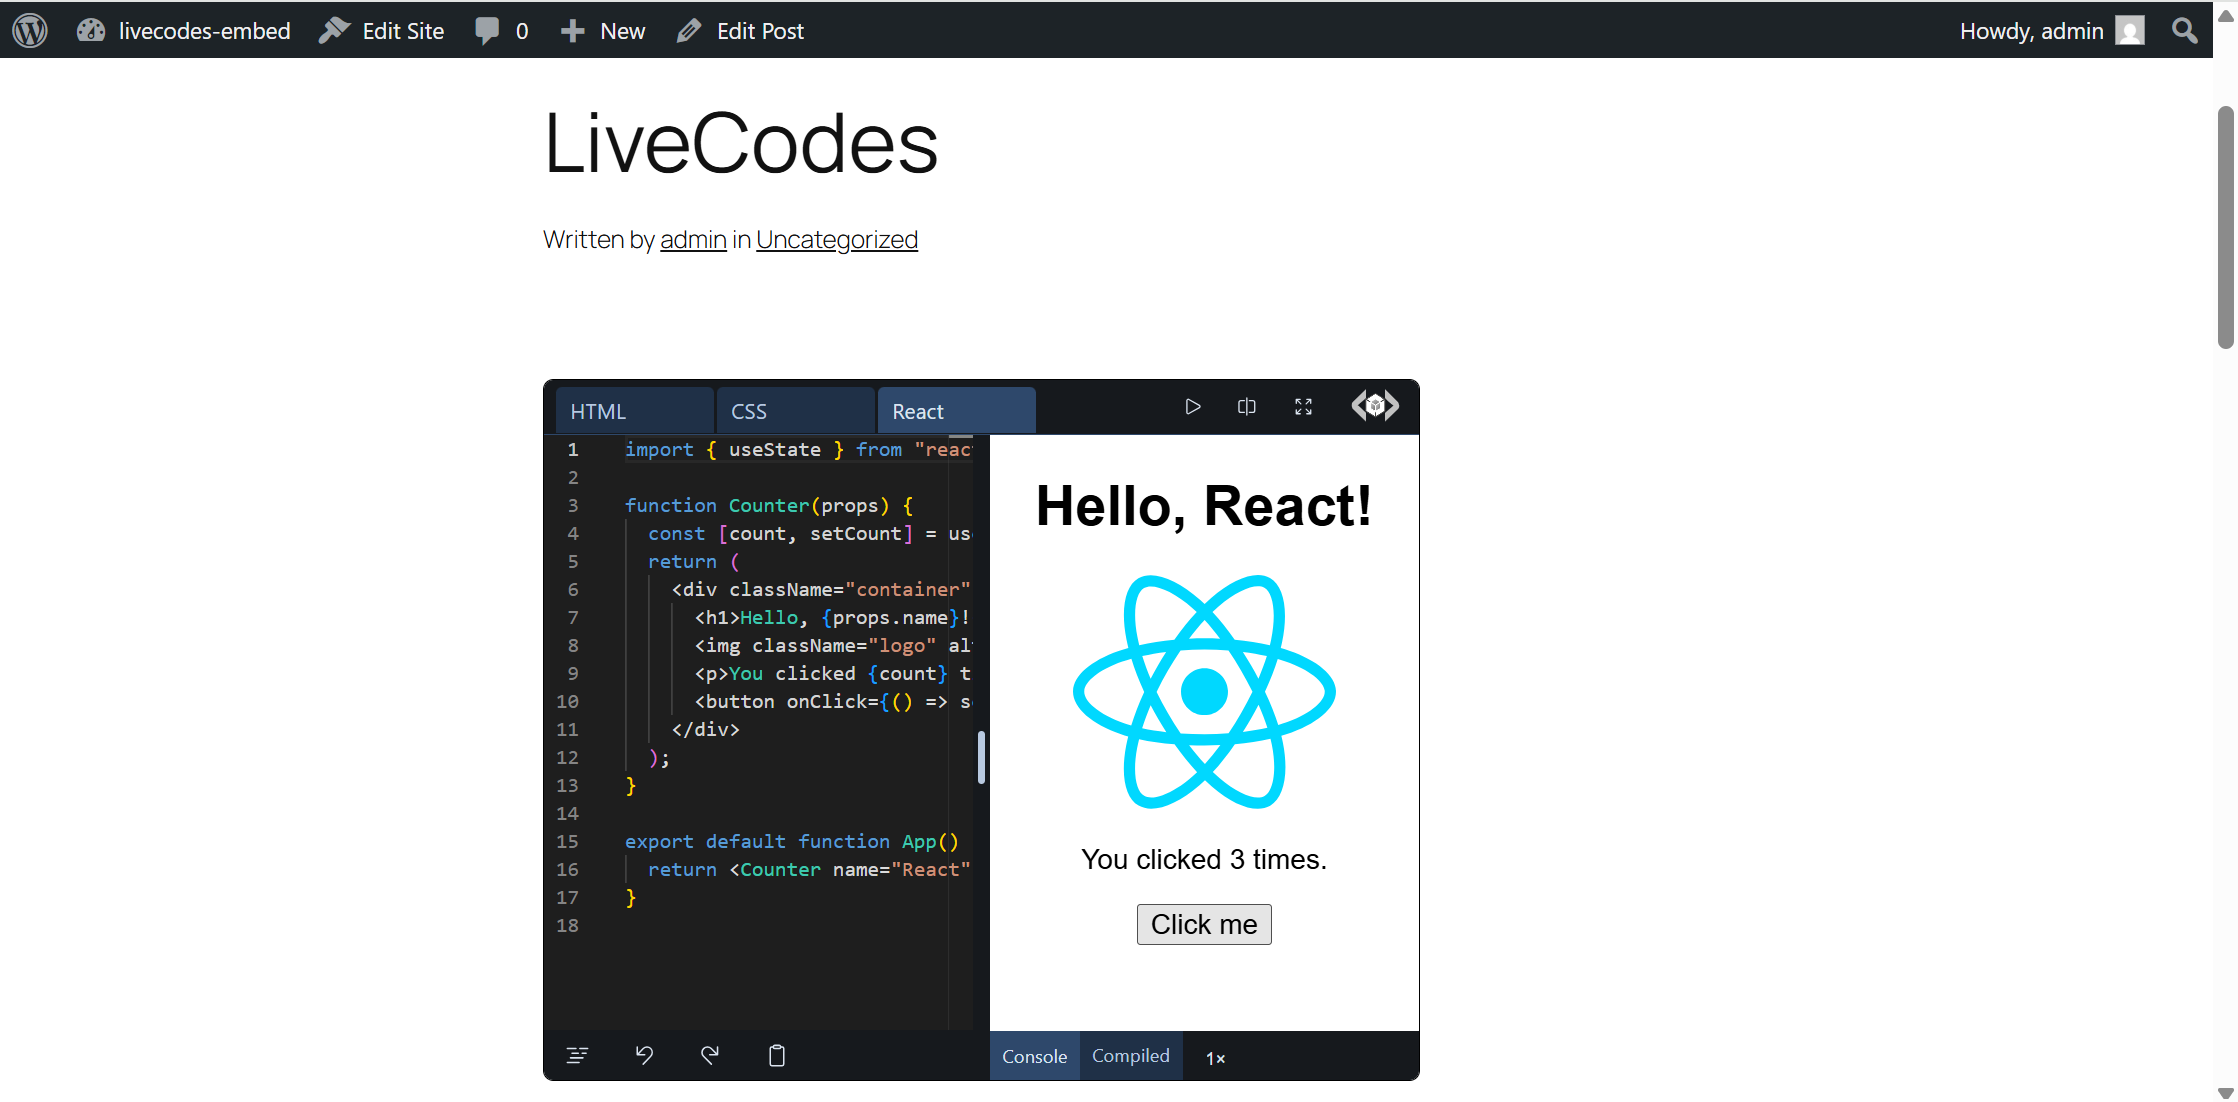Click the redo icon in editor toolbar

[710, 1055]
